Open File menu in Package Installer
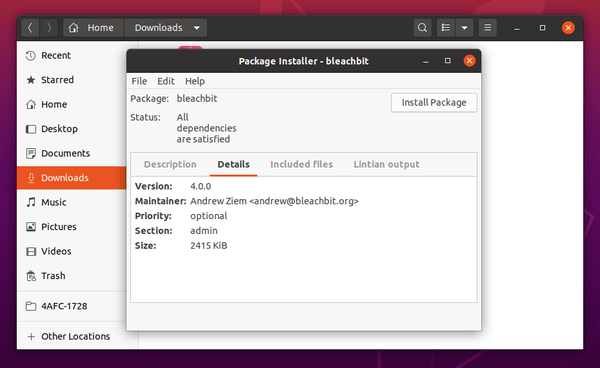 pyautogui.click(x=139, y=81)
